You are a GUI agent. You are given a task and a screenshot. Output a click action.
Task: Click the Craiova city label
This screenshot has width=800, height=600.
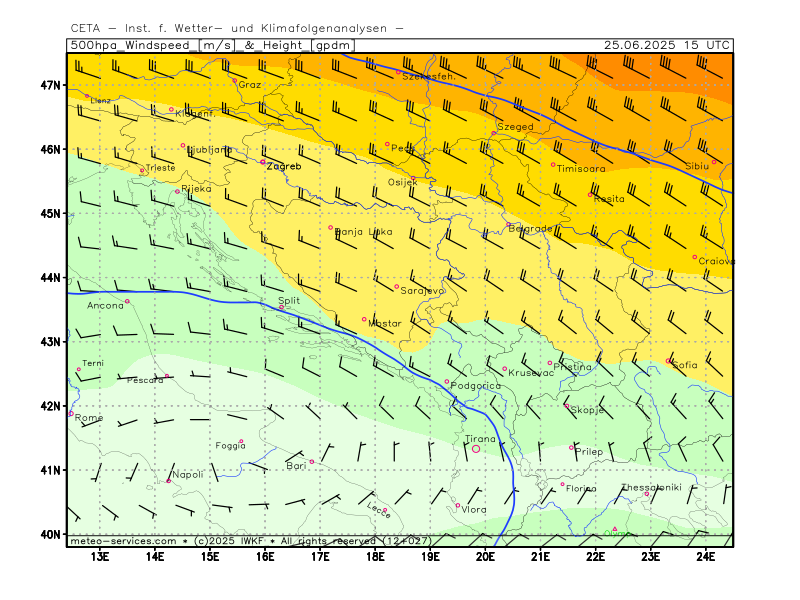point(717,261)
